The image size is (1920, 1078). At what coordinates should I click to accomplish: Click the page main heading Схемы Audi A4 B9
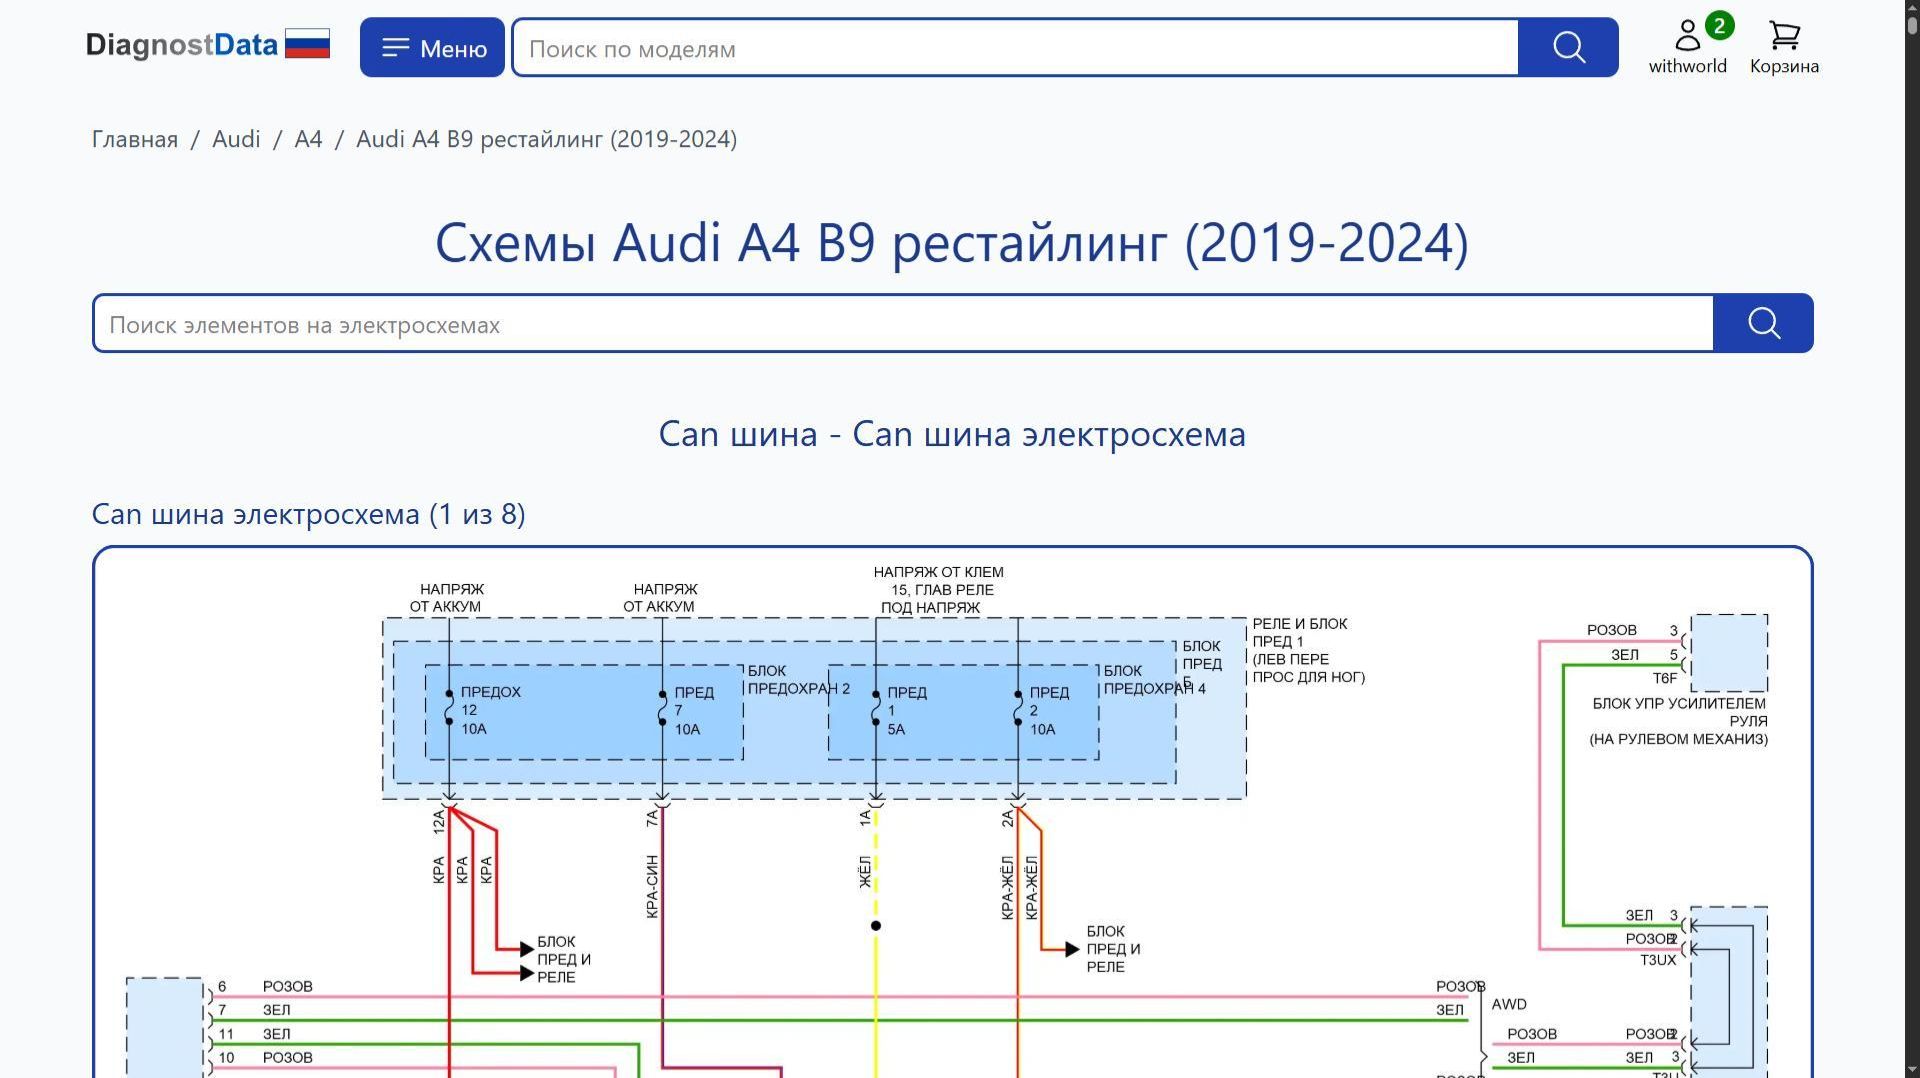click(x=952, y=243)
